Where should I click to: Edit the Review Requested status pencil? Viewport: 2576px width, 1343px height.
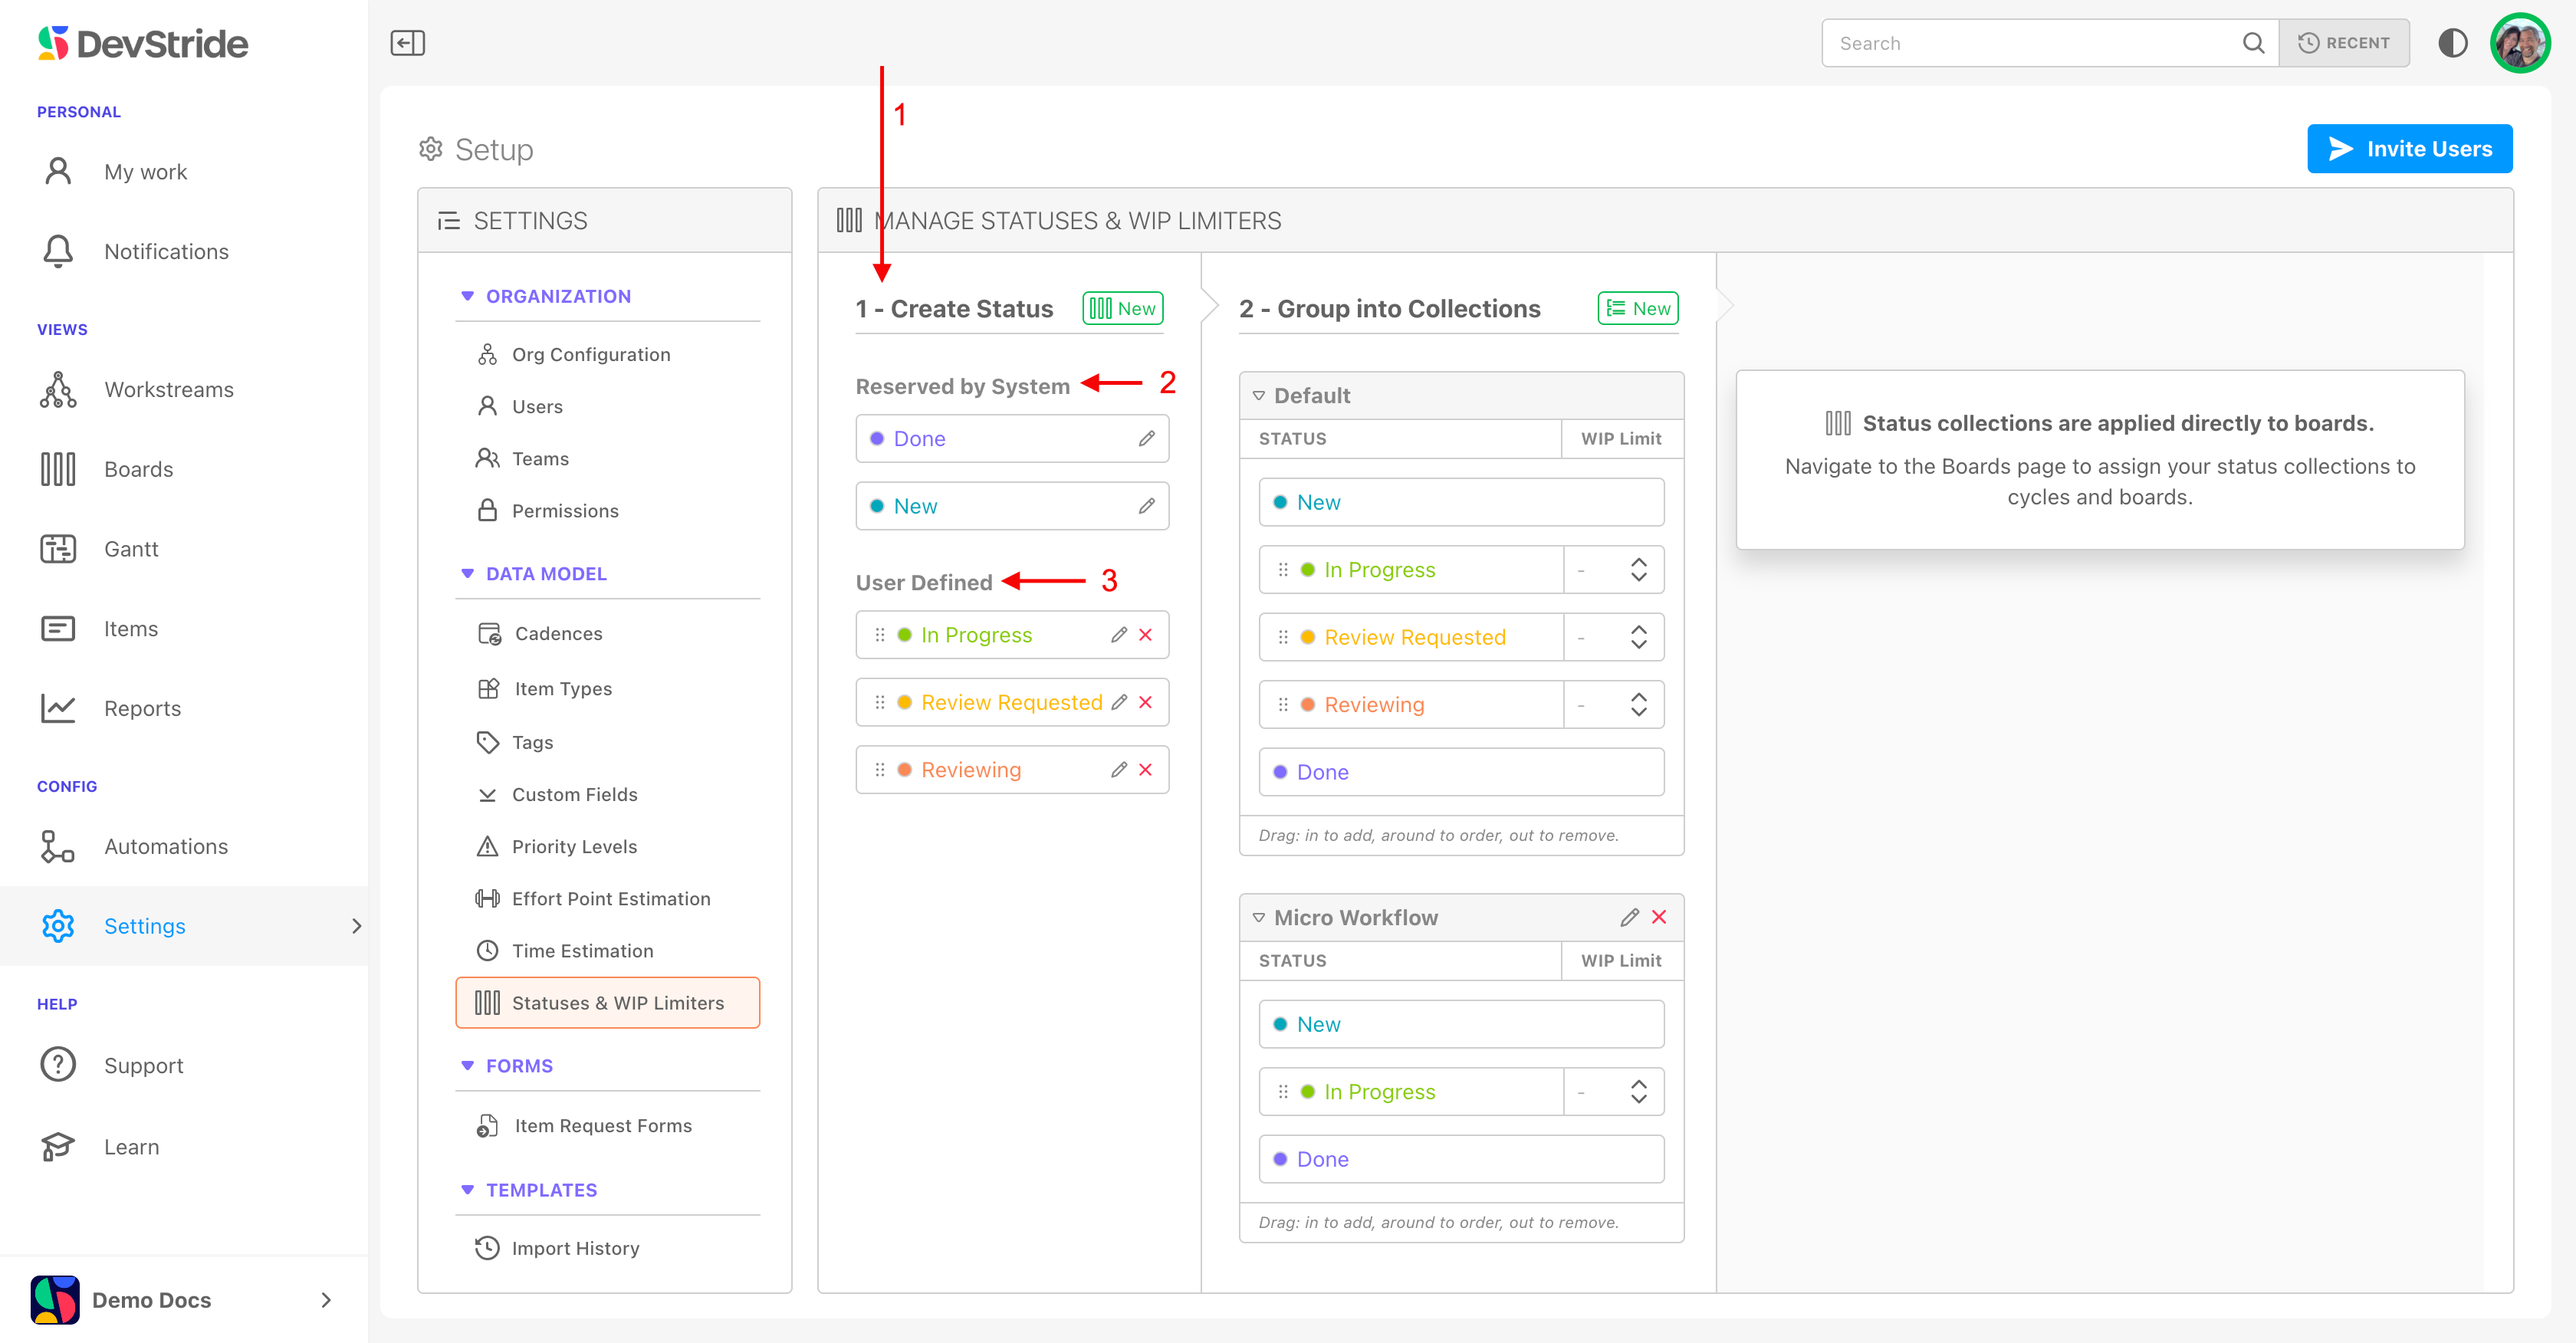point(1119,703)
